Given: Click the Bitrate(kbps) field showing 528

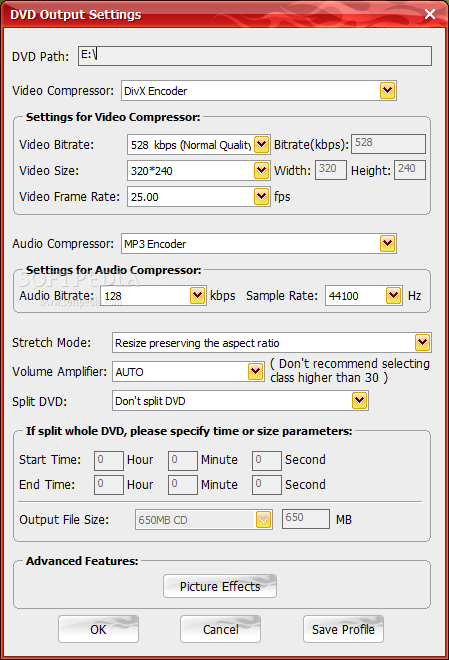Looking at the screenshot, I should pos(388,144).
